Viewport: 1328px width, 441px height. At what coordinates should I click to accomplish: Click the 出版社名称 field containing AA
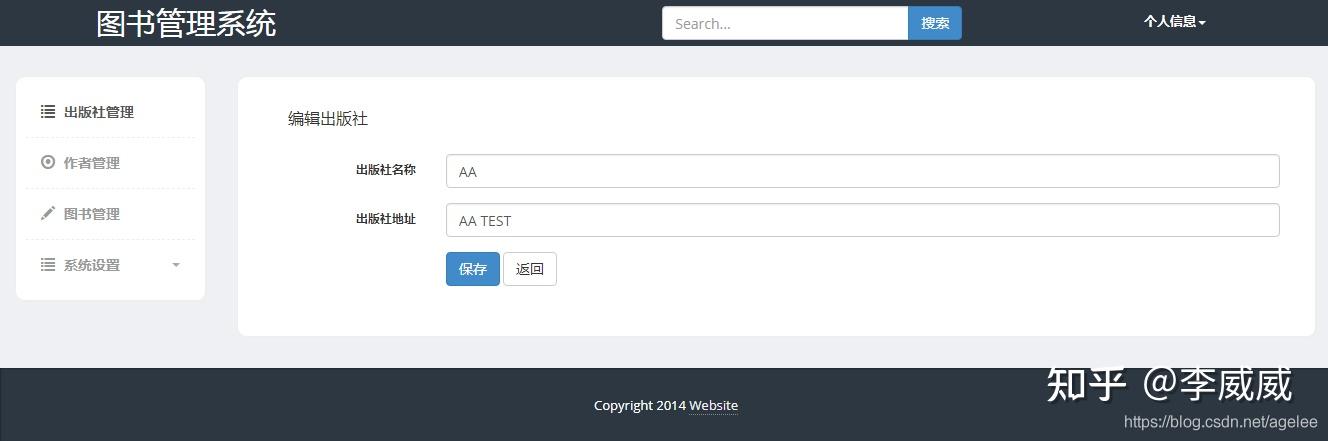pyautogui.click(x=862, y=171)
